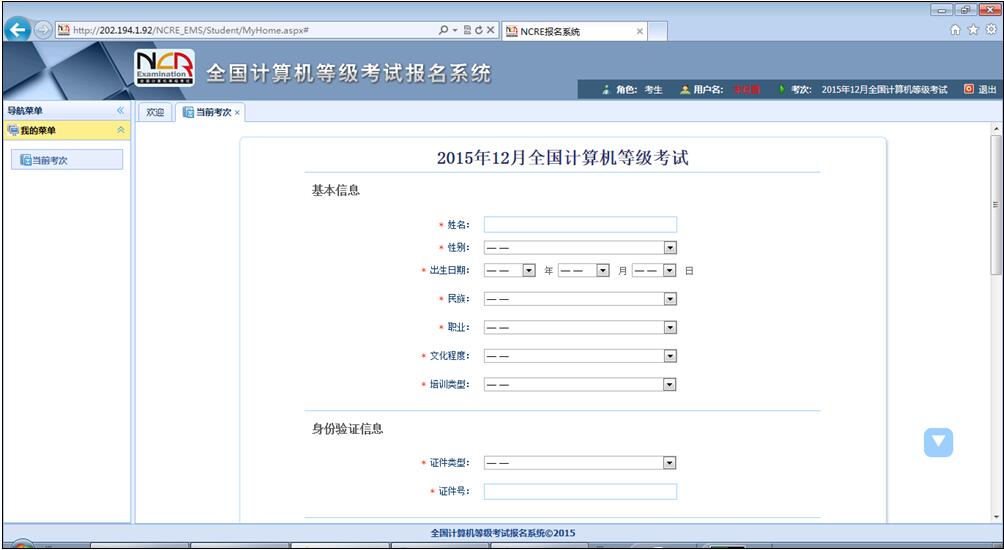Close the NCRE报名系统 browser tab
The image size is (1004, 550).
[640, 31]
